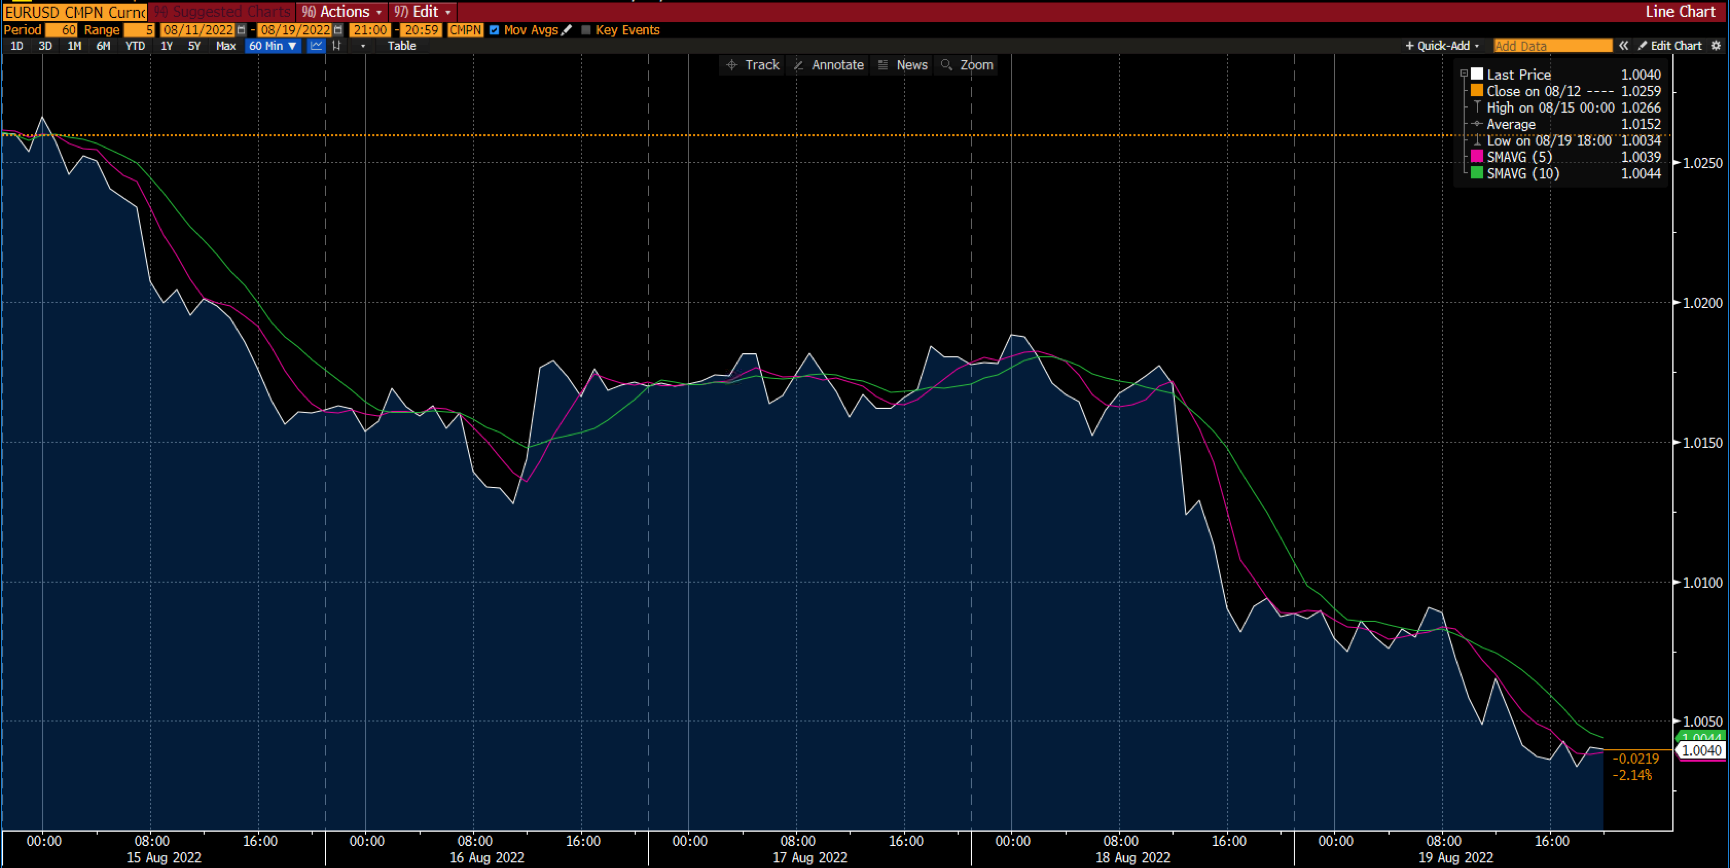Switch to the Table view
The image size is (1730, 868).
[402, 46]
